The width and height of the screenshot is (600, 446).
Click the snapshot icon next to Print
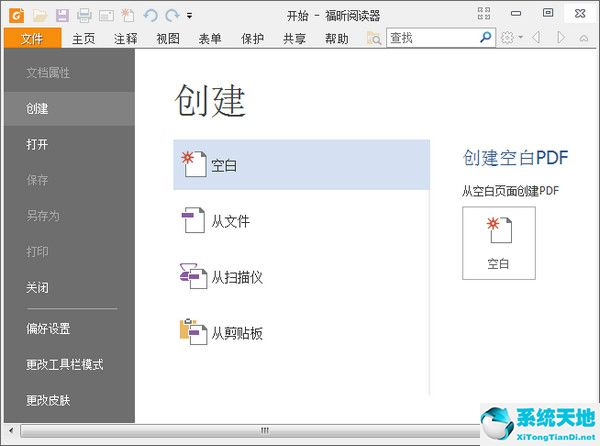pyautogui.click(x=106, y=16)
